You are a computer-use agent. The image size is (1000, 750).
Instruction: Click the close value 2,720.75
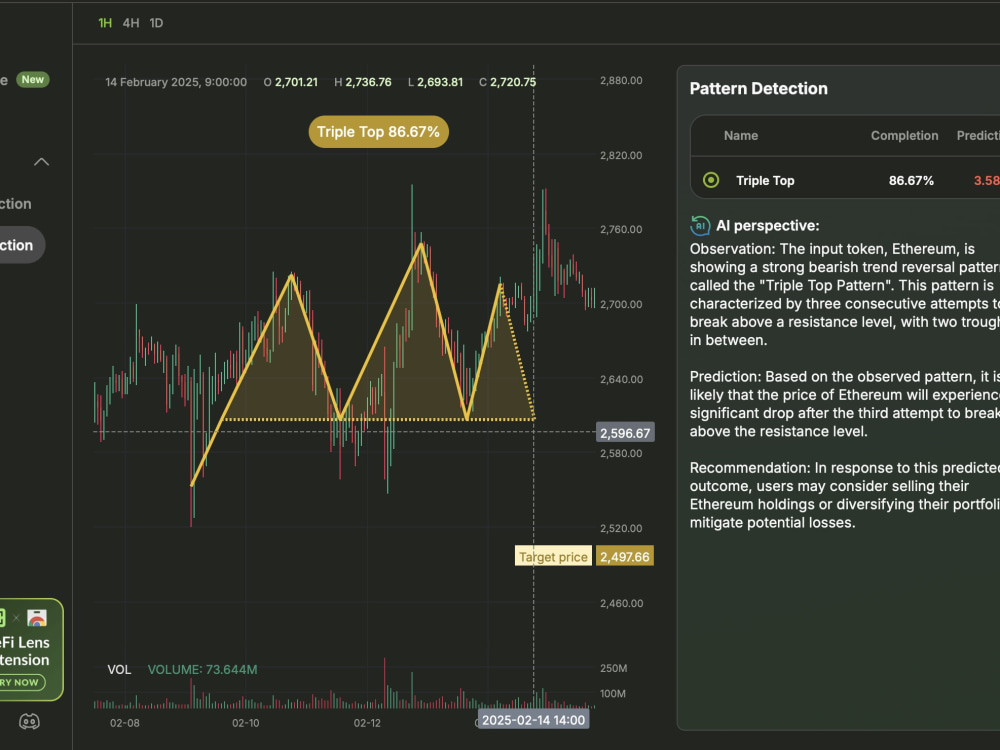tap(513, 82)
